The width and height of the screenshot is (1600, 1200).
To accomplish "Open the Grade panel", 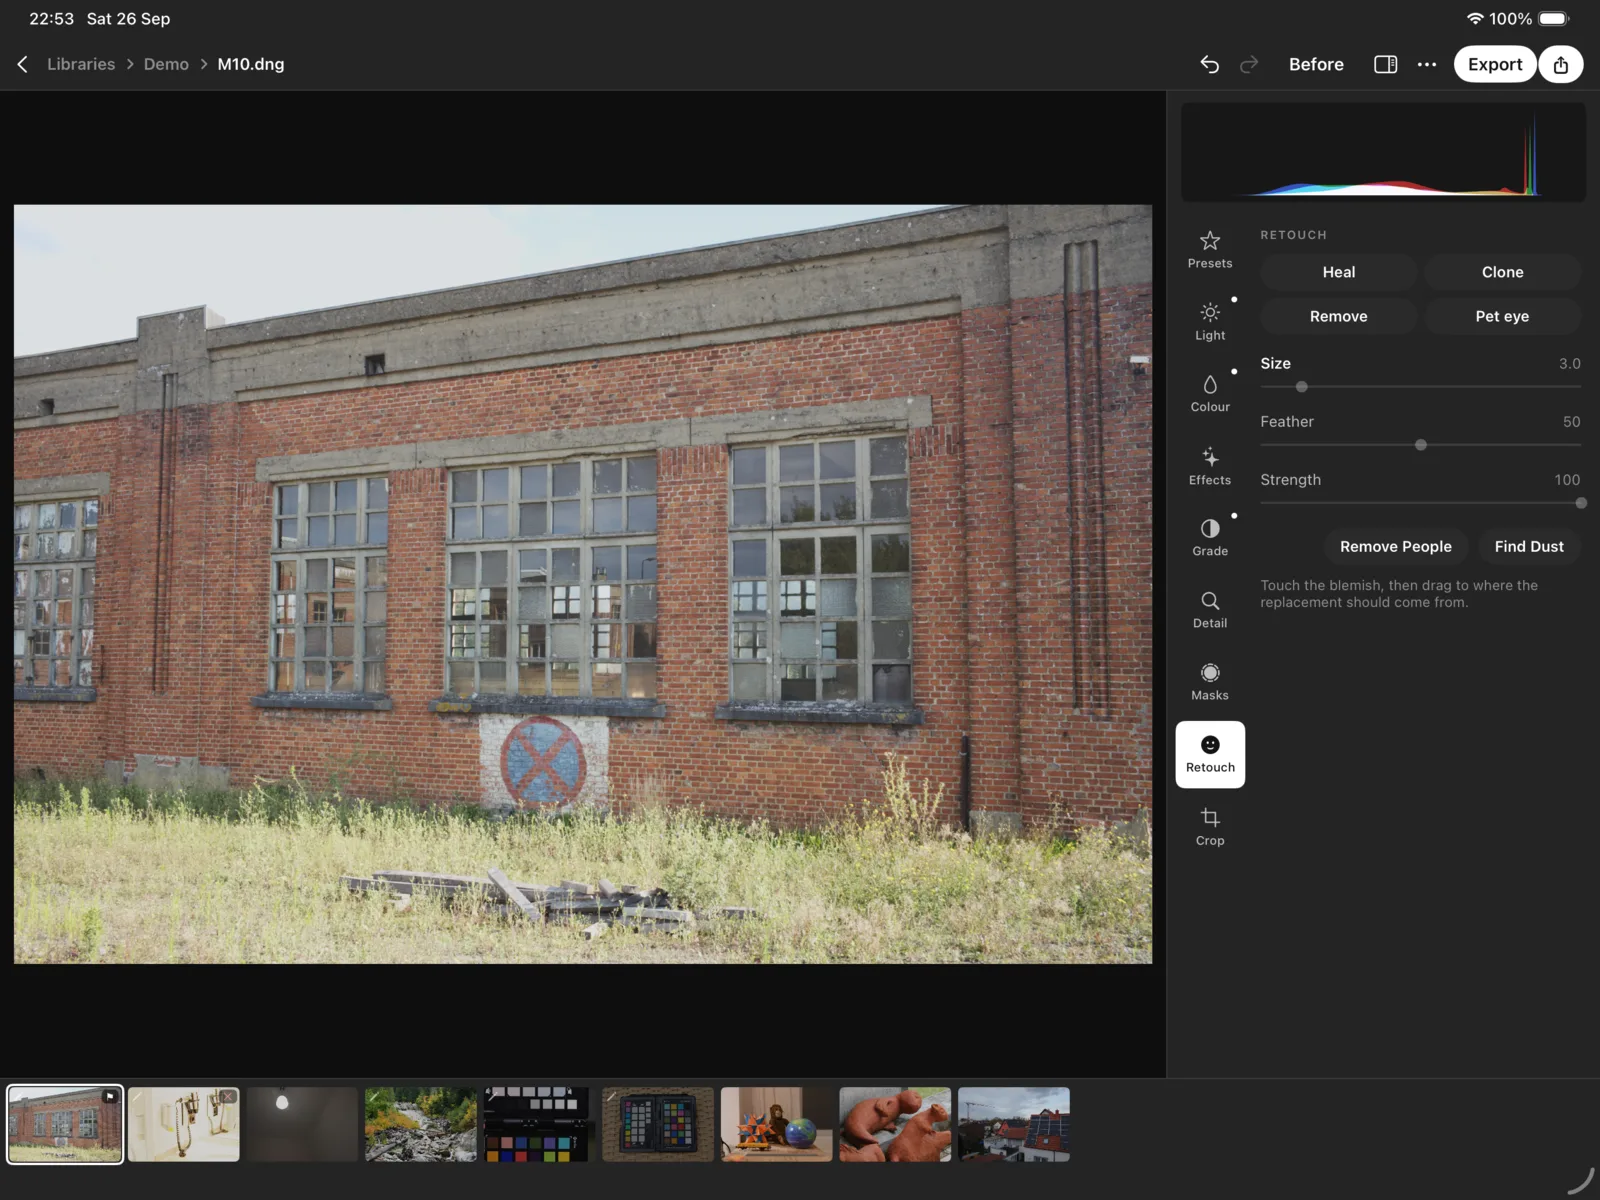I will (x=1210, y=538).
